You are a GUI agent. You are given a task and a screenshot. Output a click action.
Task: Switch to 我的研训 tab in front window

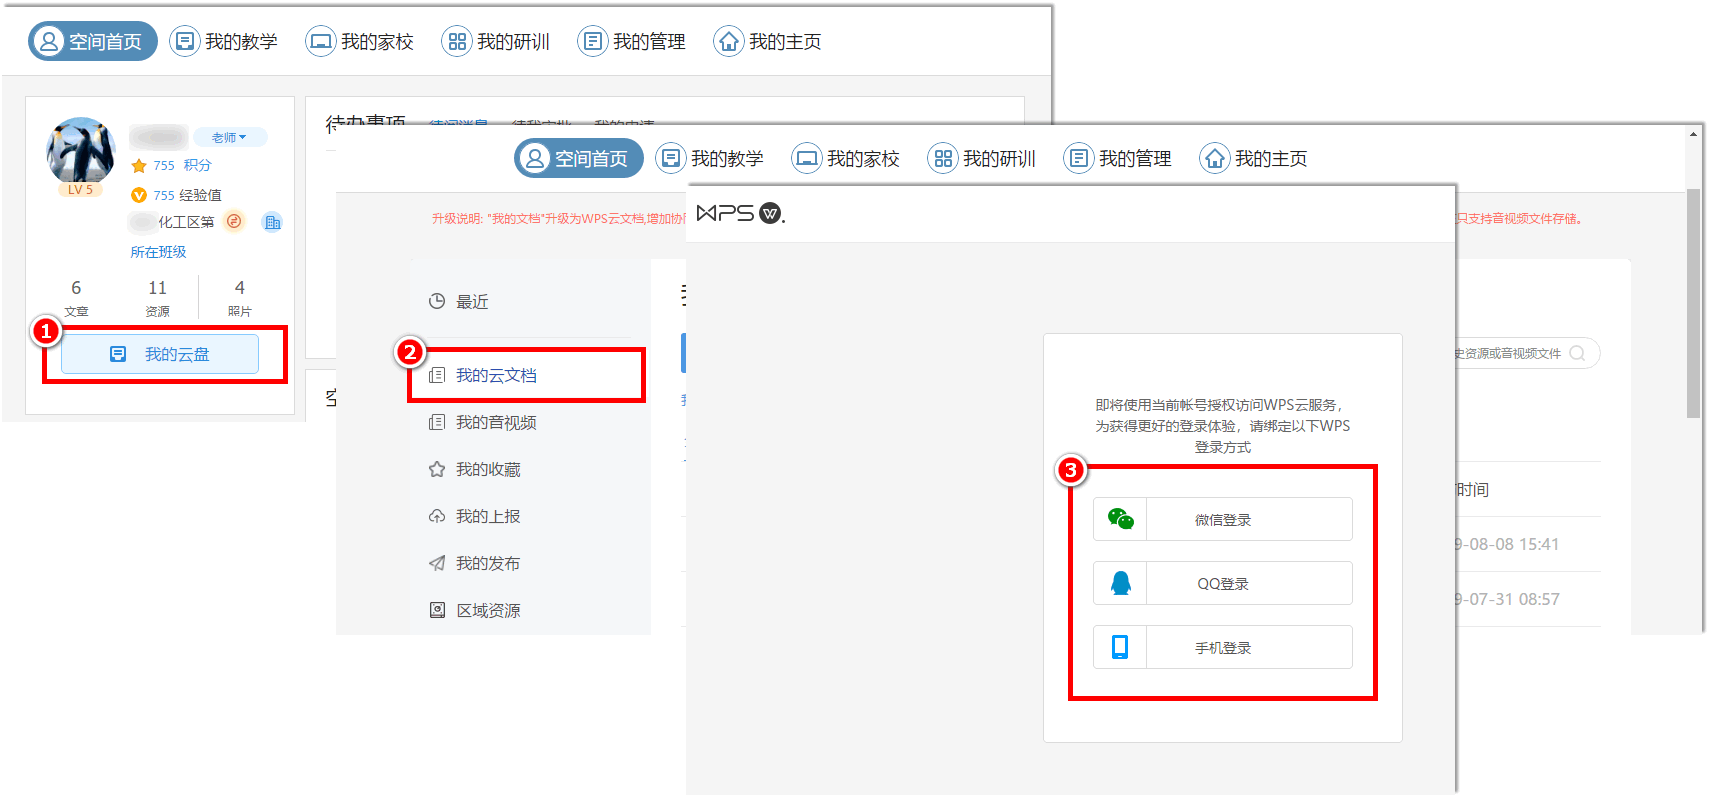coord(982,159)
